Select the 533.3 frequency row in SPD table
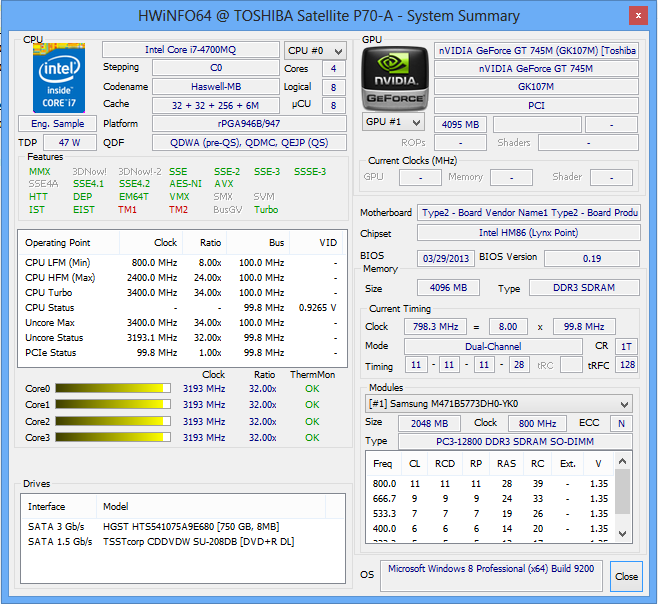Image resolution: width=658 pixels, height=604 pixels. point(490,514)
